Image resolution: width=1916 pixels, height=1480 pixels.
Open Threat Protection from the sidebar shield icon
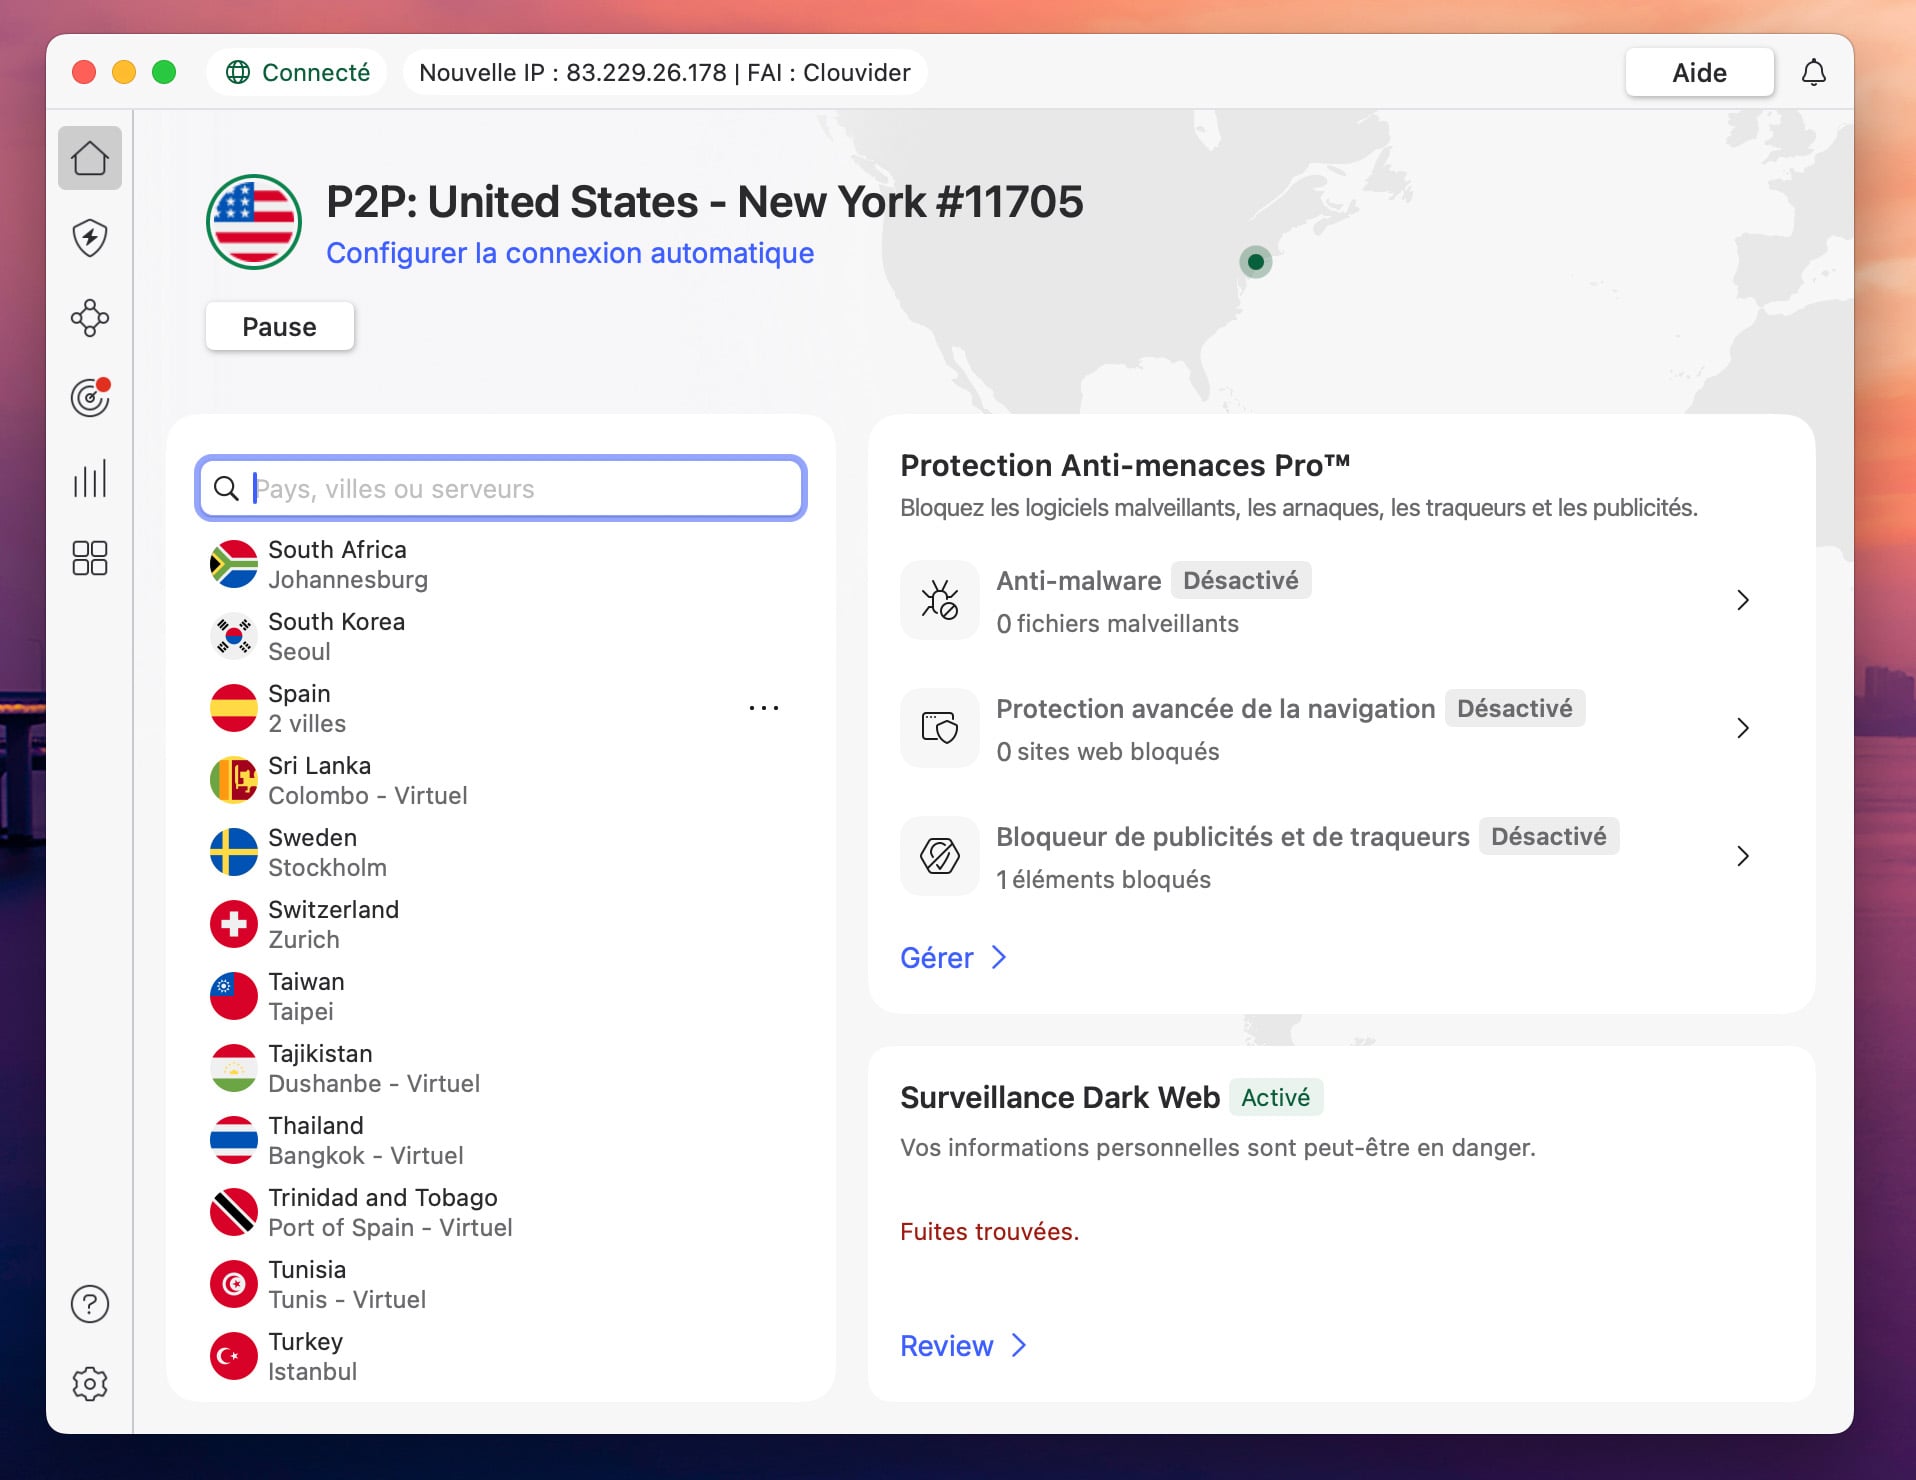click(90, 238)
